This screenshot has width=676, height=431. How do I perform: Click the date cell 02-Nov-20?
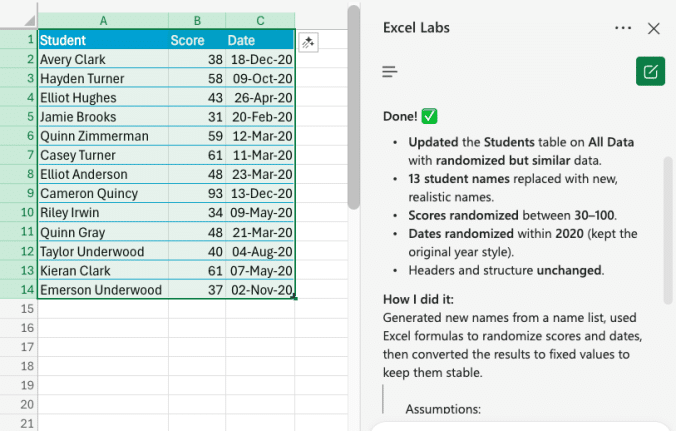[260, 290]
